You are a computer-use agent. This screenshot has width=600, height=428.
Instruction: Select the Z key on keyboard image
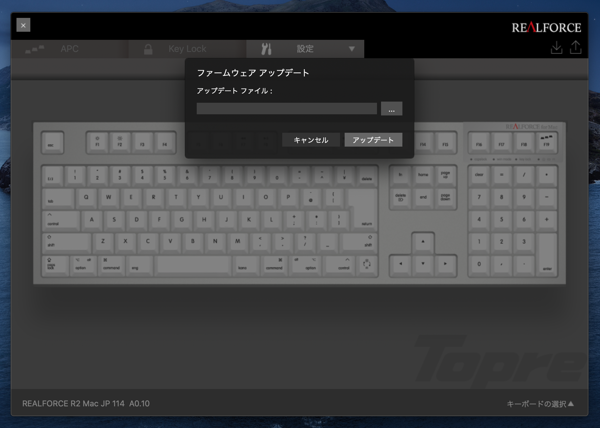(103, 242)
